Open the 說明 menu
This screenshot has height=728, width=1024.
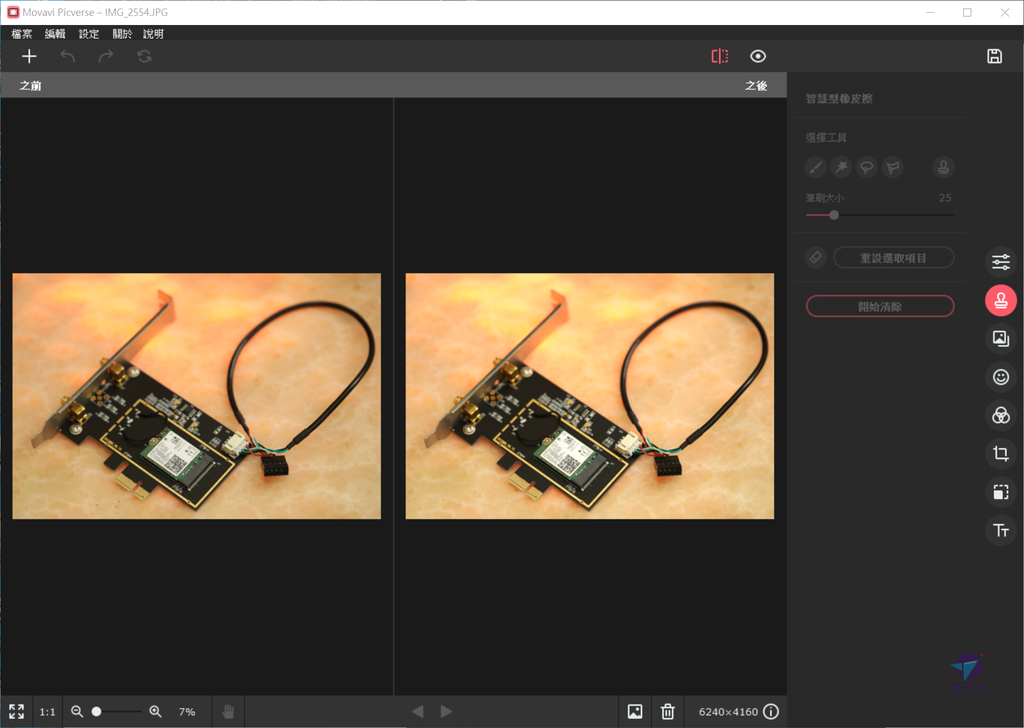click(153, 34)
